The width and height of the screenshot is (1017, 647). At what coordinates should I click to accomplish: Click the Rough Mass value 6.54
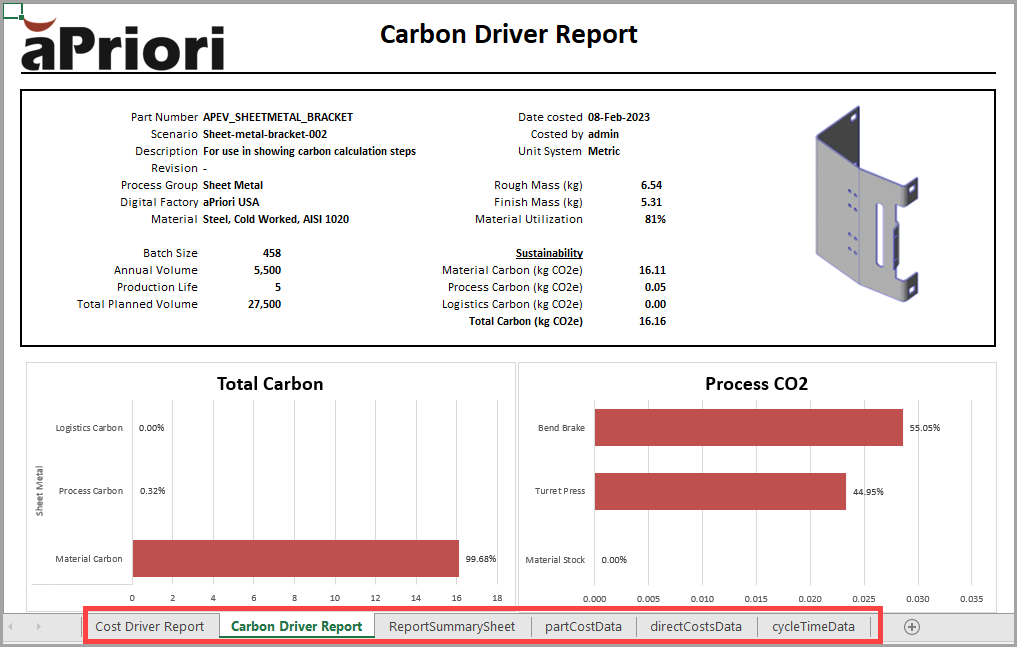651,185
